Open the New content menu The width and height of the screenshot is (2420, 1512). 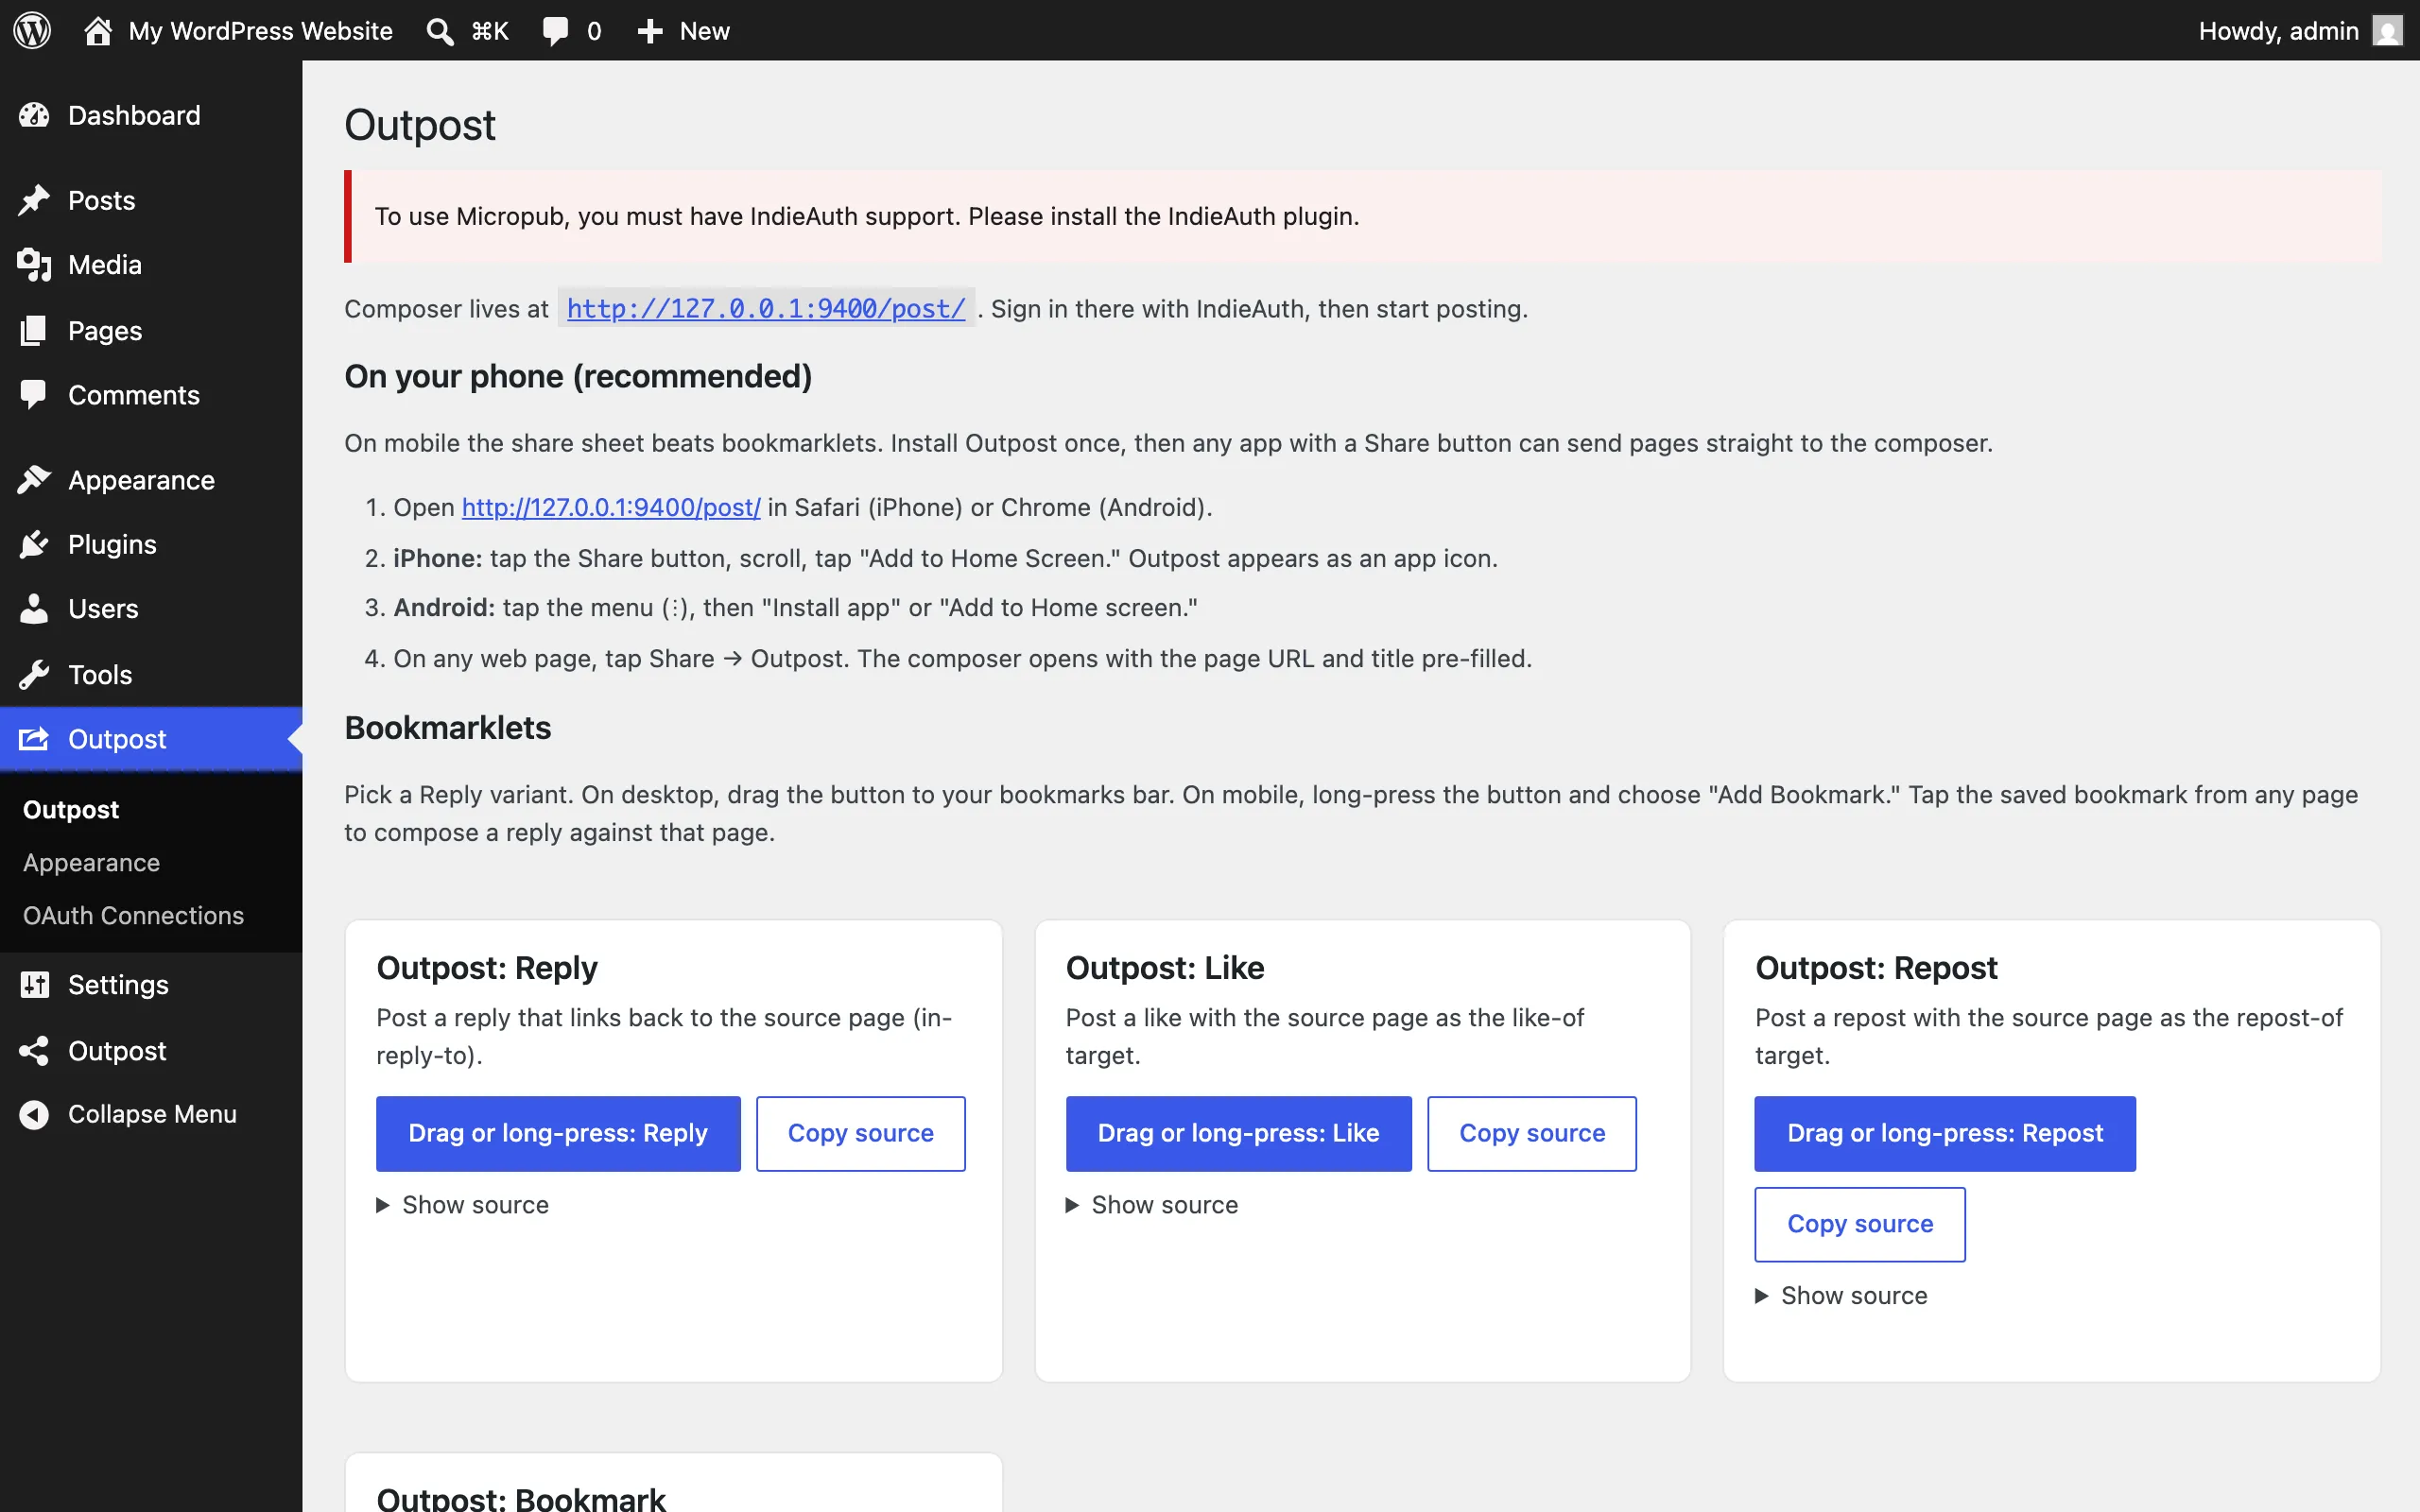click(684, 31)
